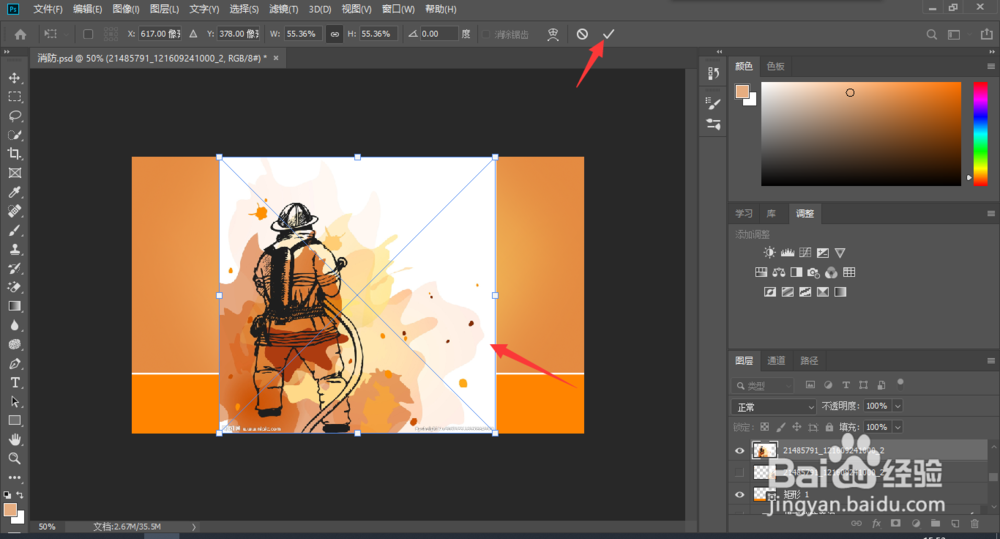
Task: Open the 文件(F) menu
Action: 48,9
